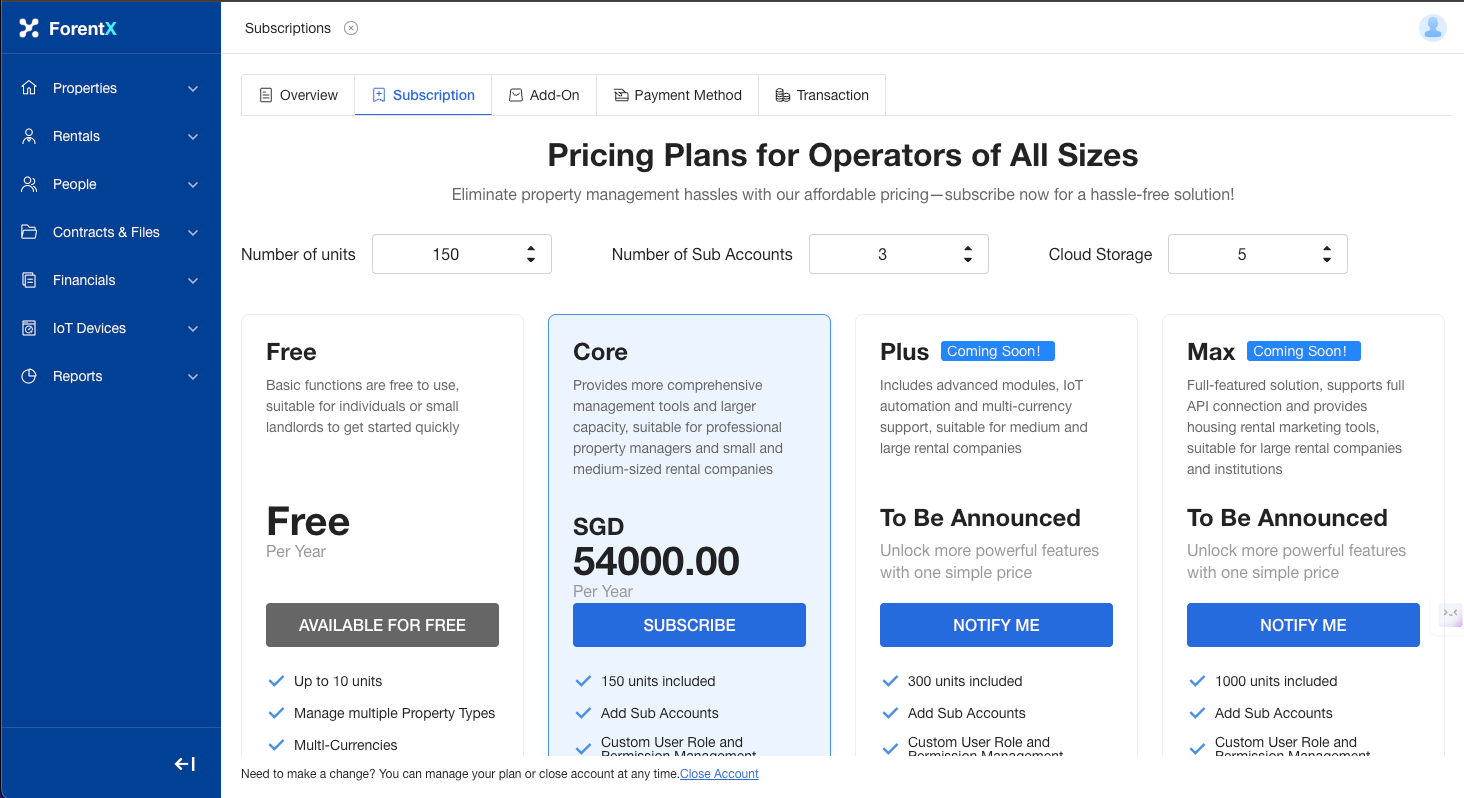Click the Number of units stepper arrows
Screen dimensions: 1464x798
[x=531, y=254]
